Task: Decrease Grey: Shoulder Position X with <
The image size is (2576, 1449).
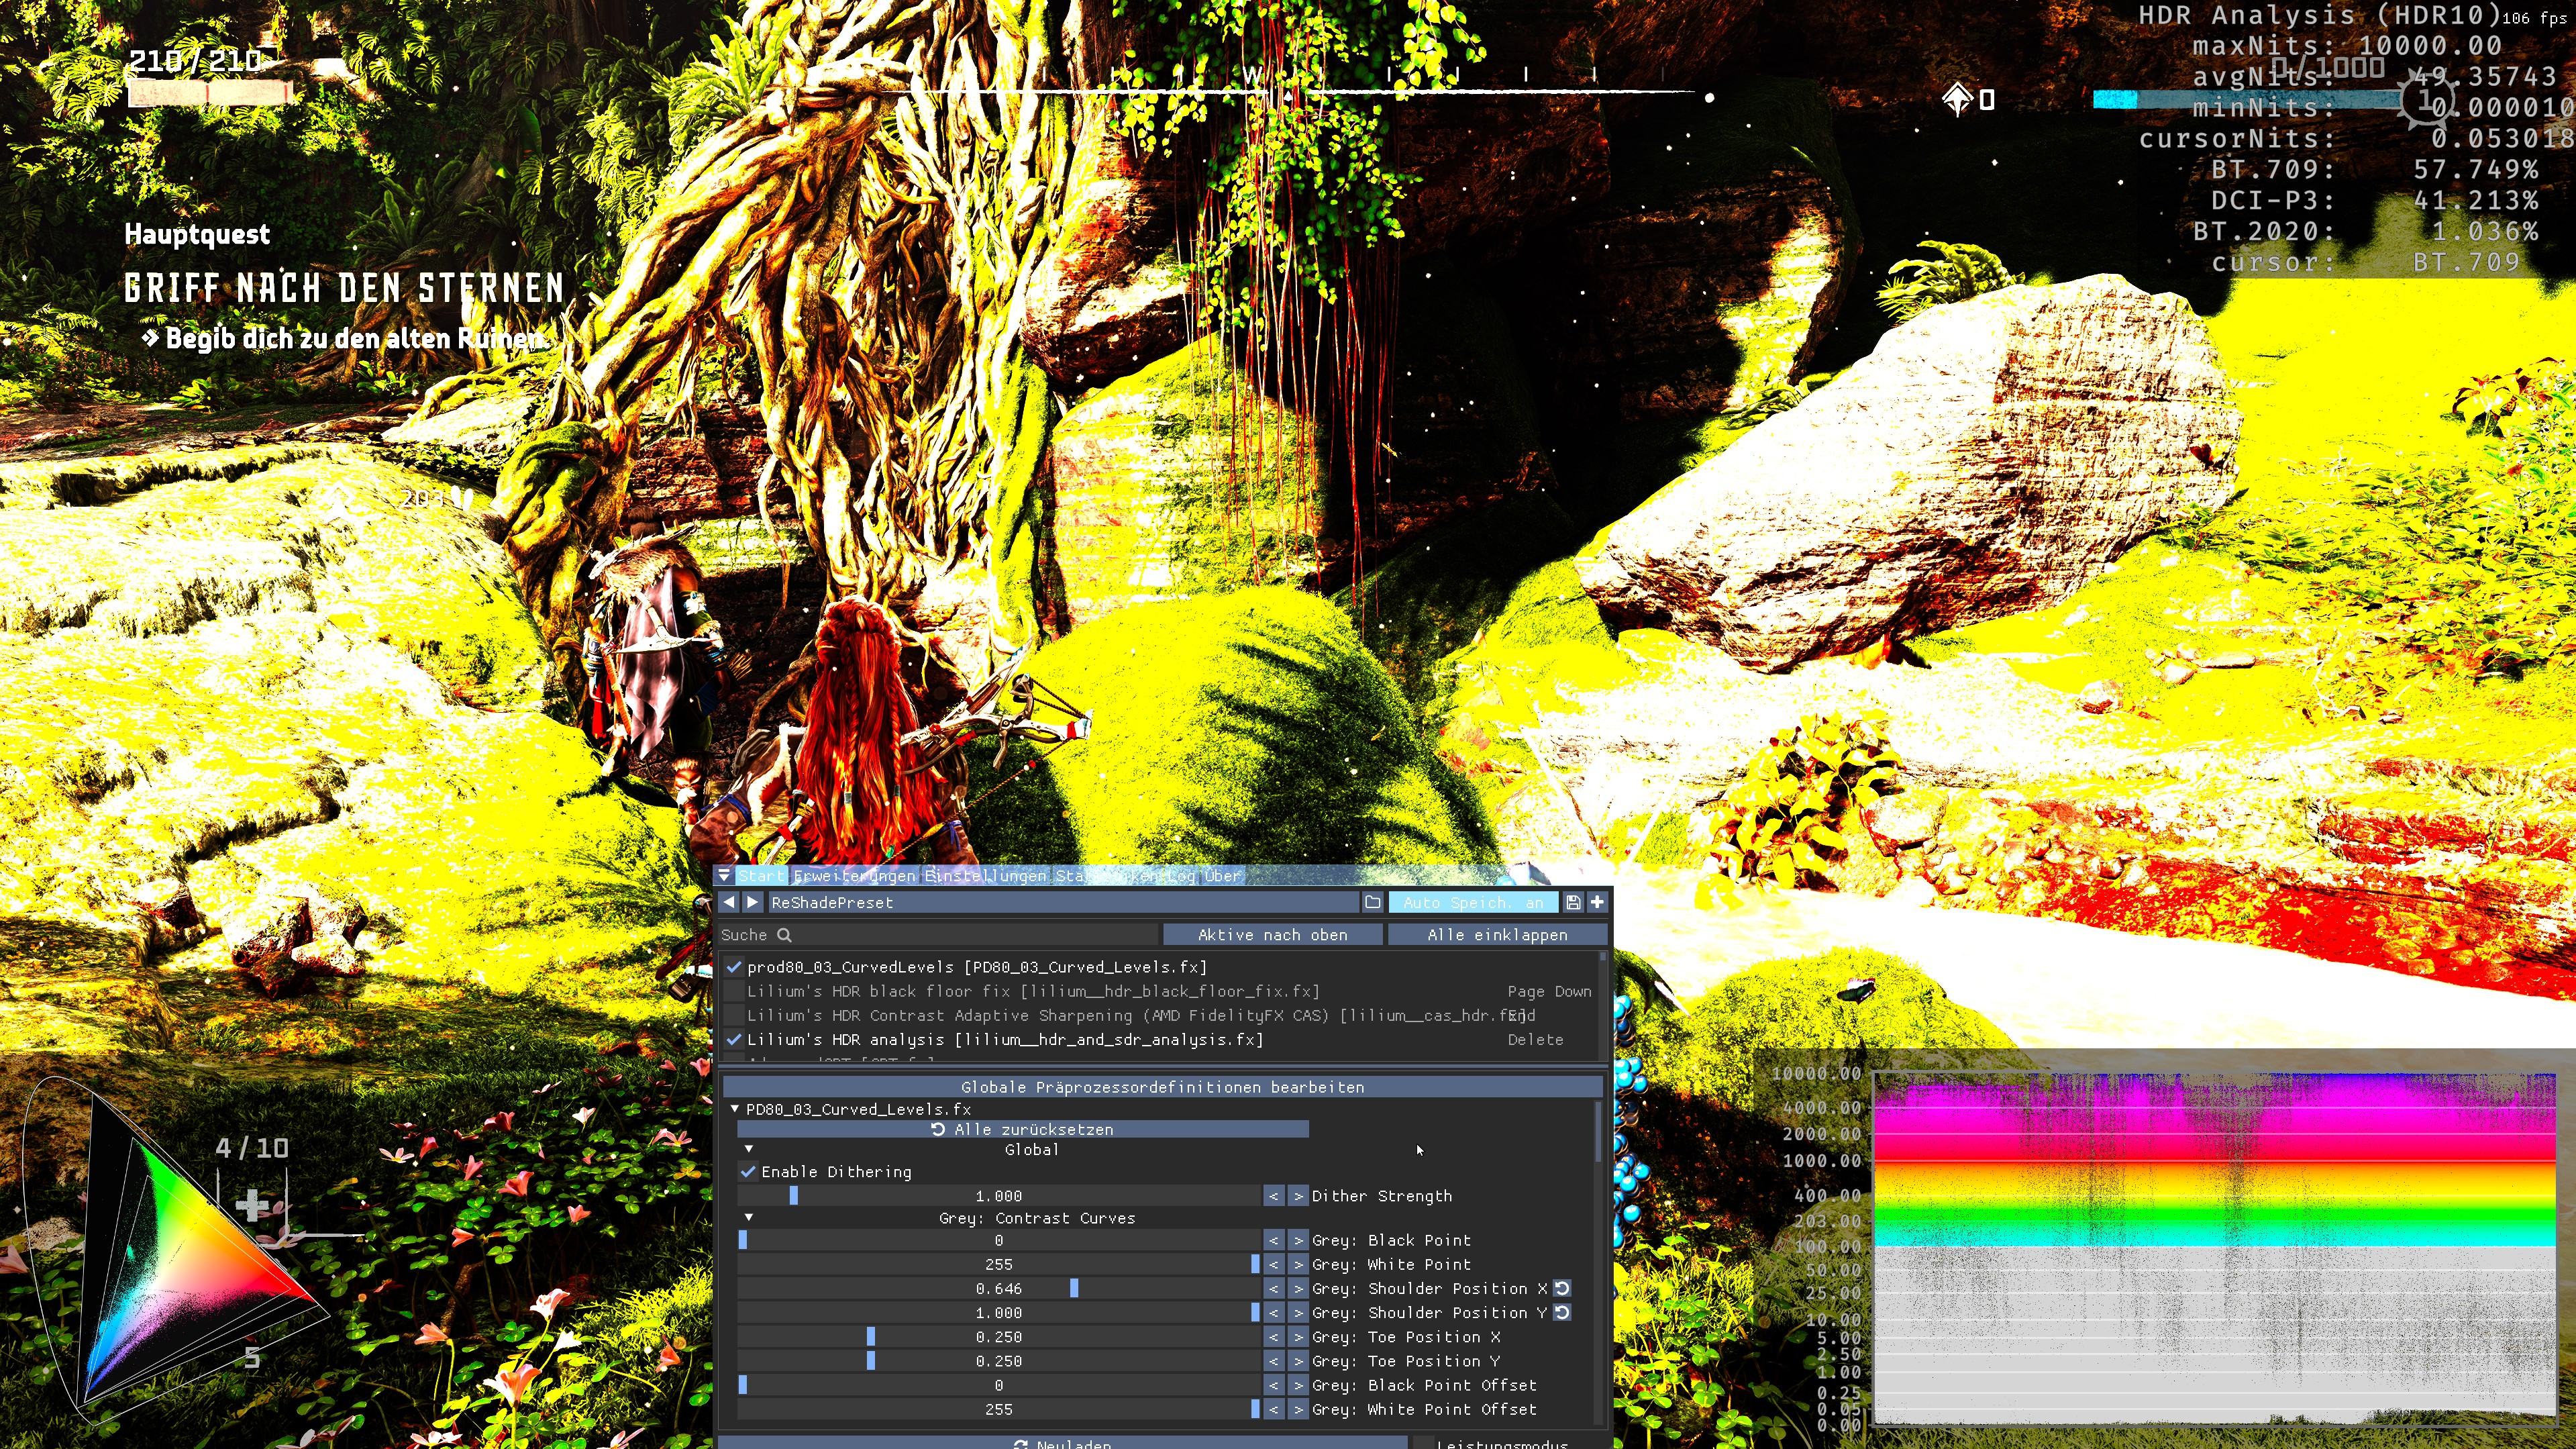Action: [x=1273, y=1288]
